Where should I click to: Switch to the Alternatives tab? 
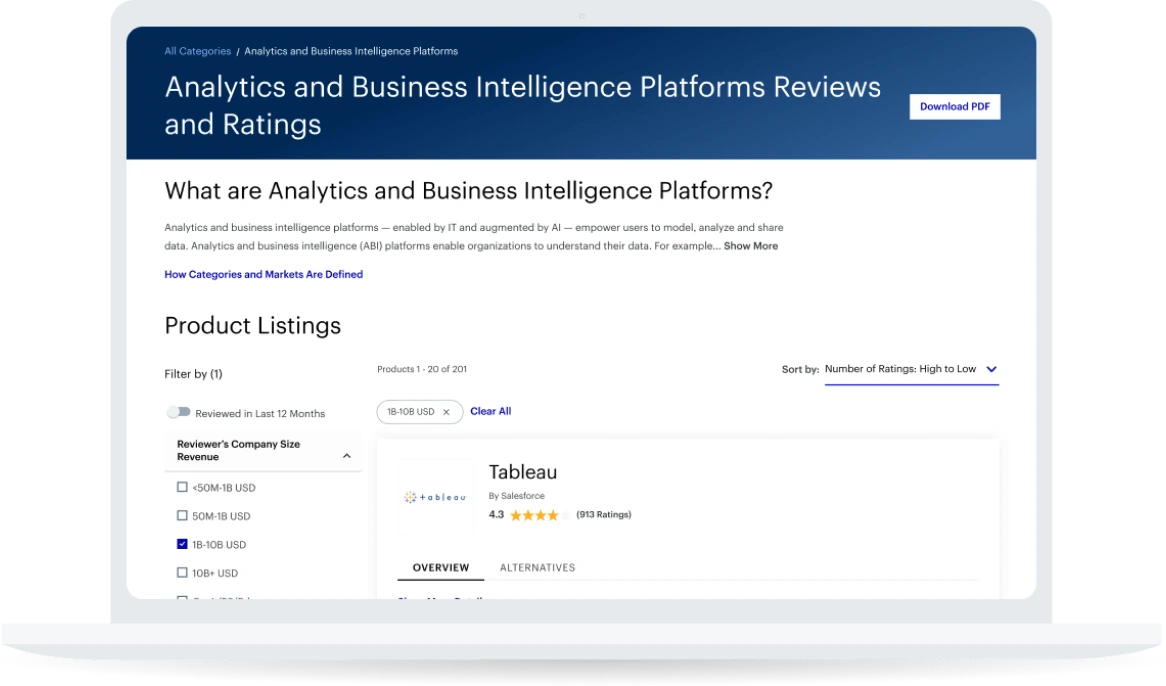point(537,568)
